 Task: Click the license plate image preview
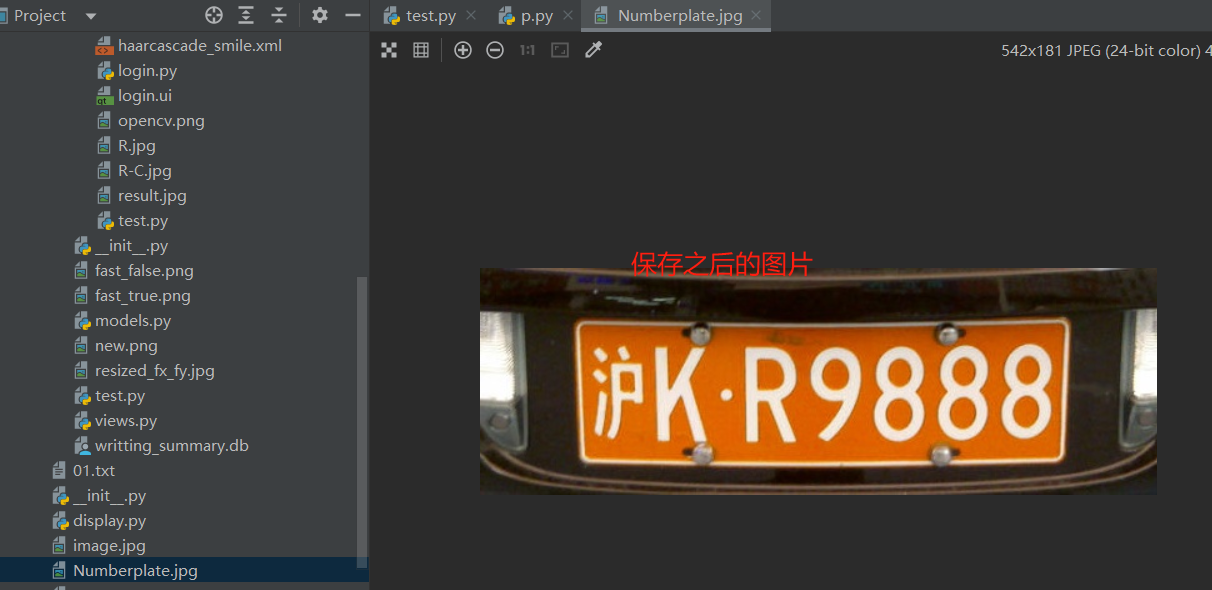point(818,381)
